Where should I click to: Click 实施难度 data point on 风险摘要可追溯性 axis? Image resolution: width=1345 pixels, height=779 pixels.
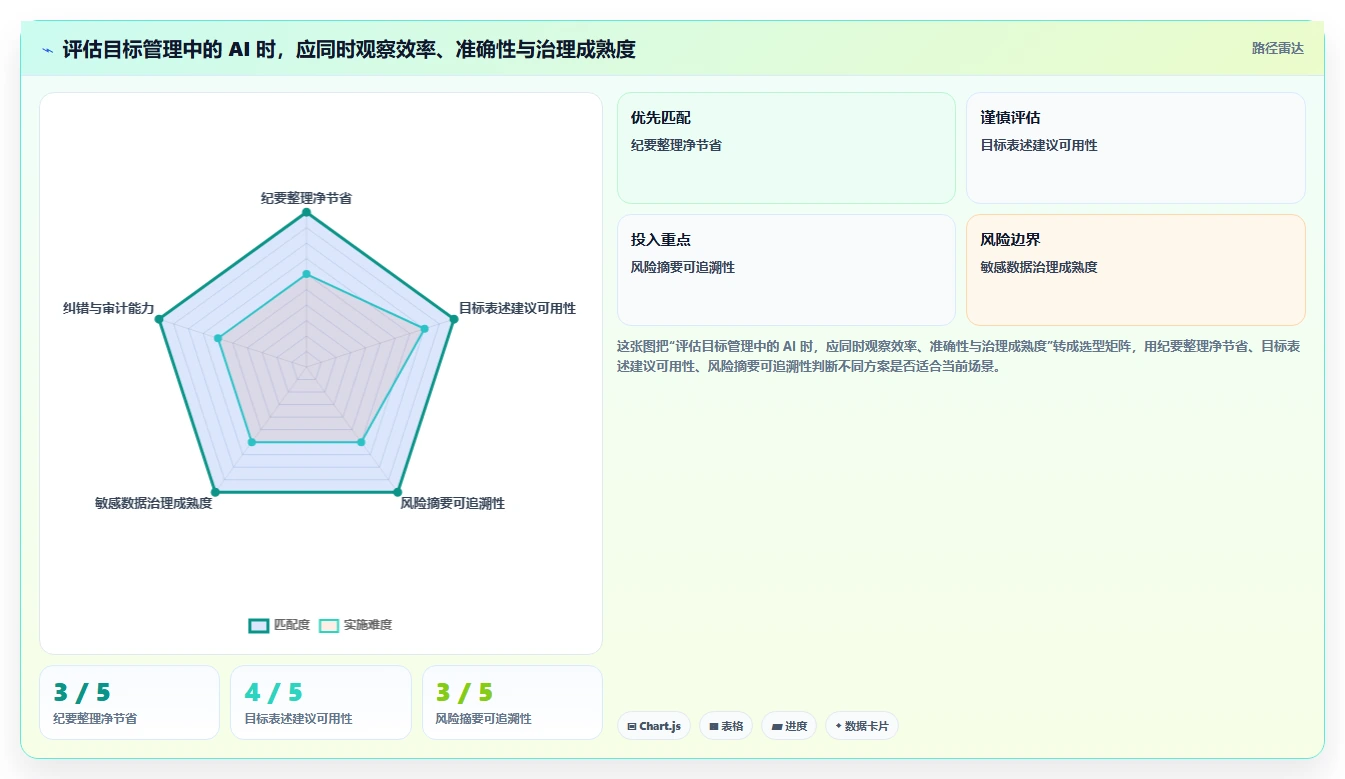coord(361,442)
